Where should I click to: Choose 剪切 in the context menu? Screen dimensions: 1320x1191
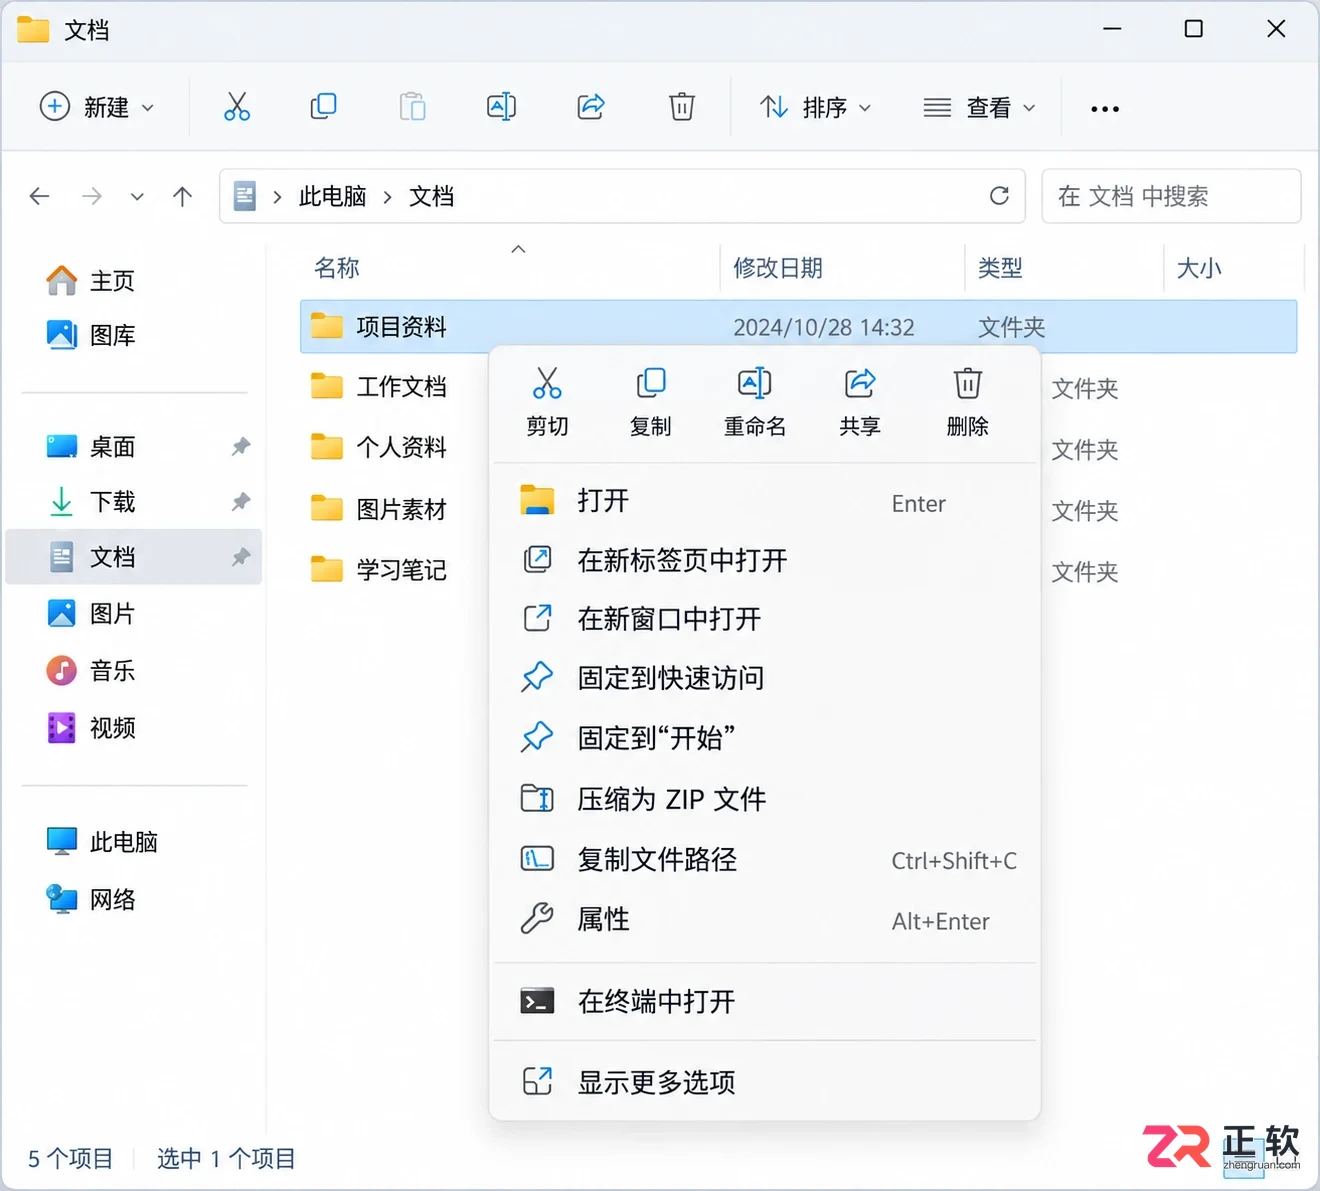coord(547,402)
